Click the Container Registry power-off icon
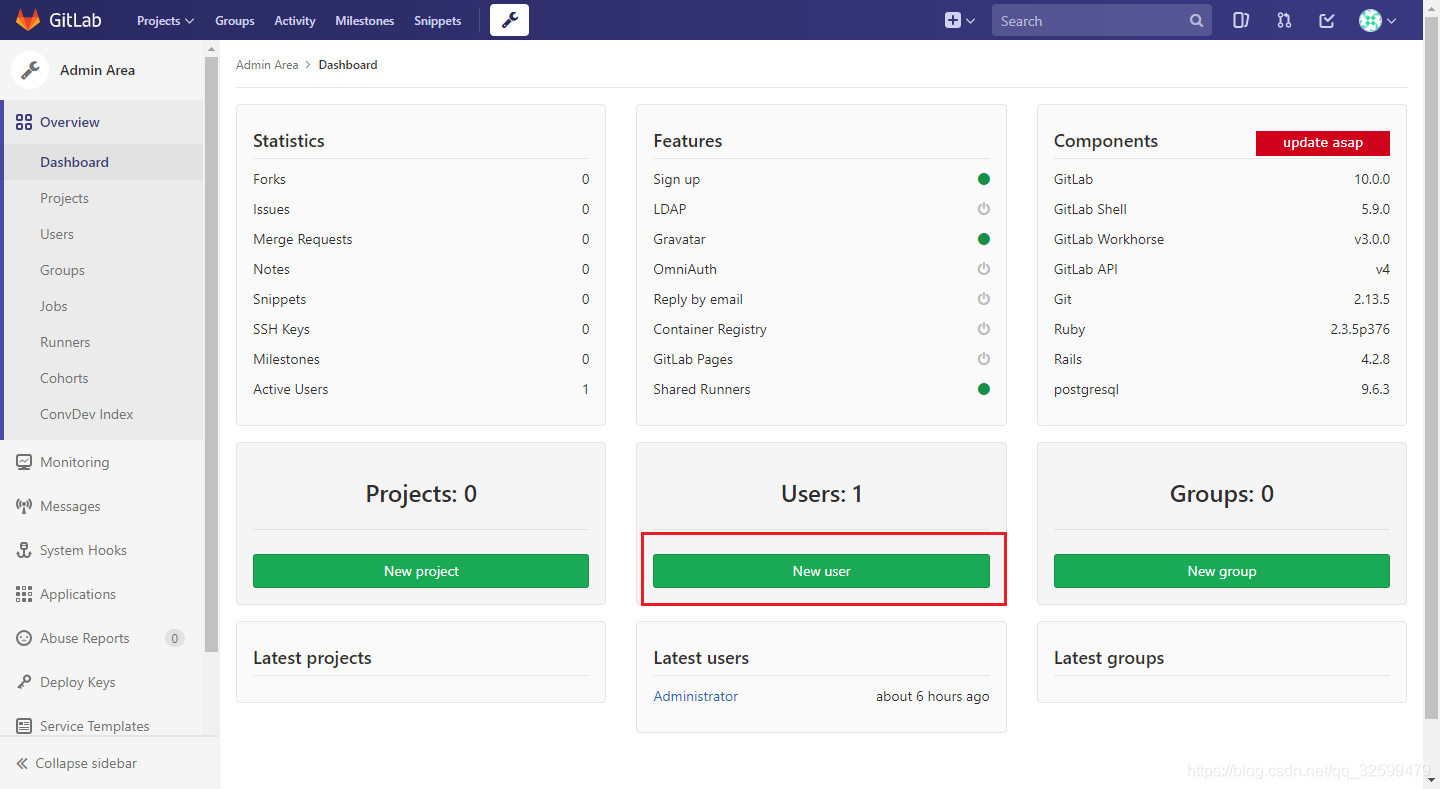 coord(984,329)
